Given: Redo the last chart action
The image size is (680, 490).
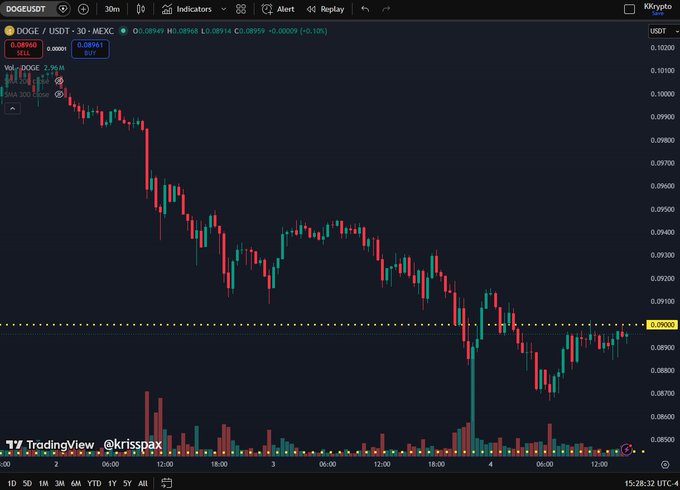Looking at the screenshot, I should point(386,9).
